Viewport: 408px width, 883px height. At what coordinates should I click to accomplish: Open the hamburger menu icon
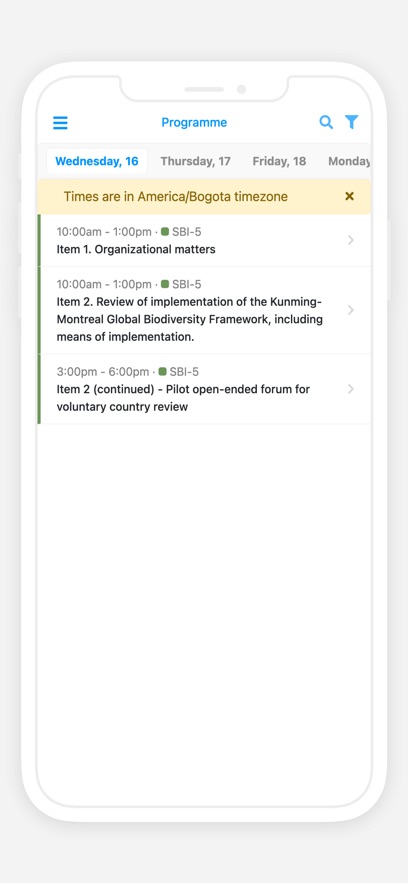[x=60, y=123]
